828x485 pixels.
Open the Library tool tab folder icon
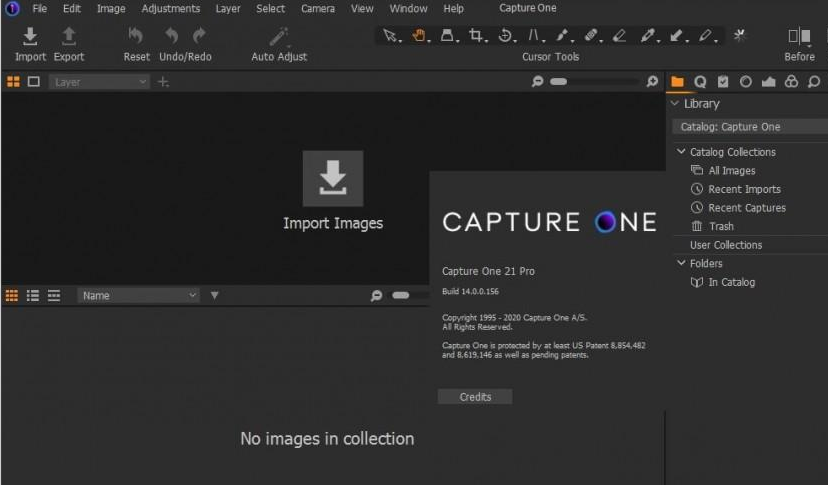pos(677,81)
